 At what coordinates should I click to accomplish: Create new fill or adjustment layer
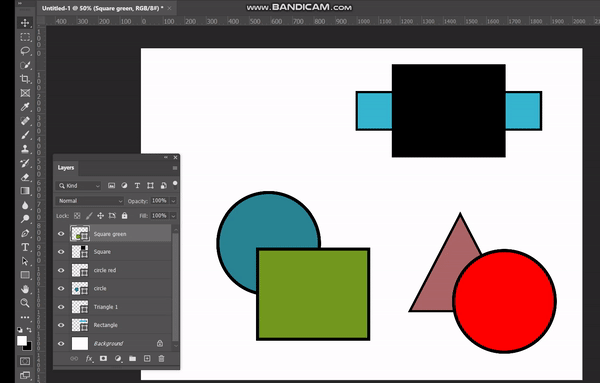tap(118, 359)
